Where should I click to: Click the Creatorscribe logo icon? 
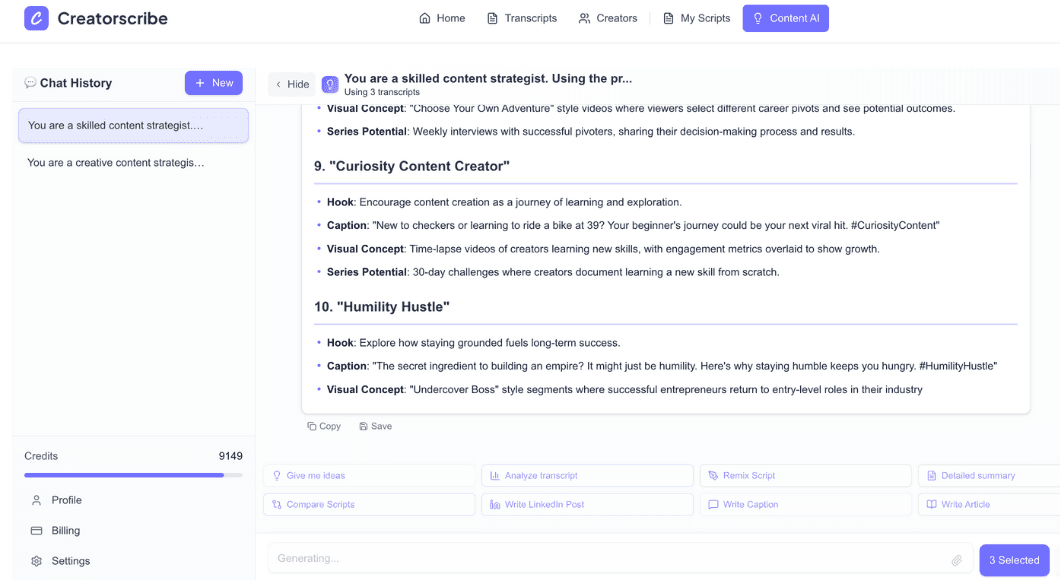(x=36, y=18)
